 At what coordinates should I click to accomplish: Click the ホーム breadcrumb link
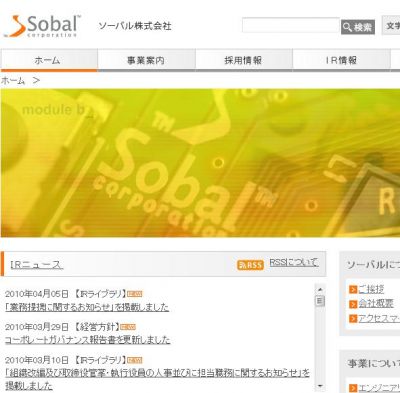pyautogui.click(x=13, y=81)
